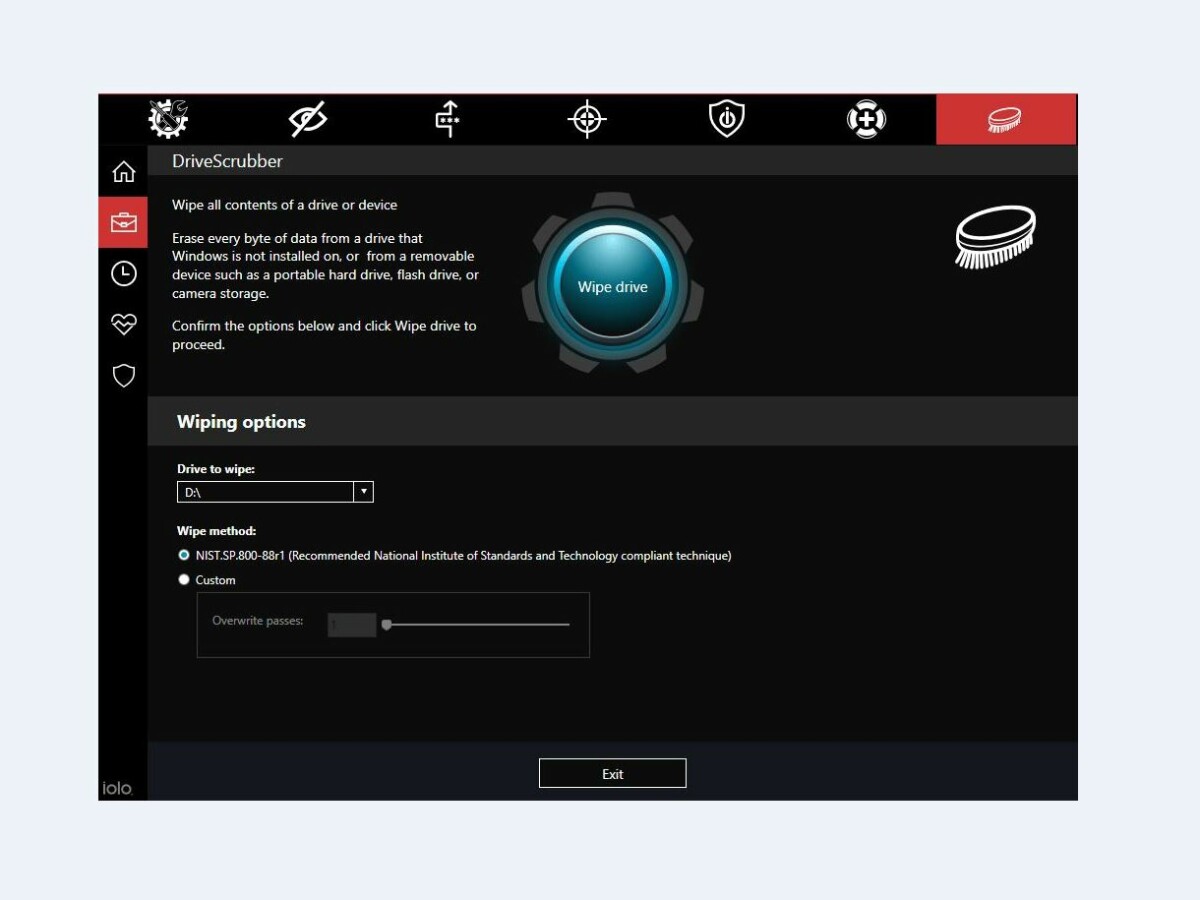Open the shield sidebar icon
This screenshot has height=900, width=1200.
pyautogui.click(x=123, y=376)
